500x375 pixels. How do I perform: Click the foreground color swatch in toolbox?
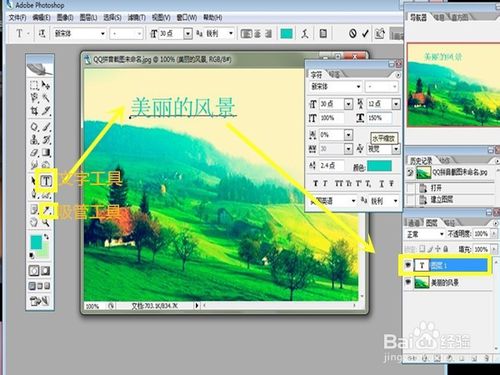(x=36, y=242)
